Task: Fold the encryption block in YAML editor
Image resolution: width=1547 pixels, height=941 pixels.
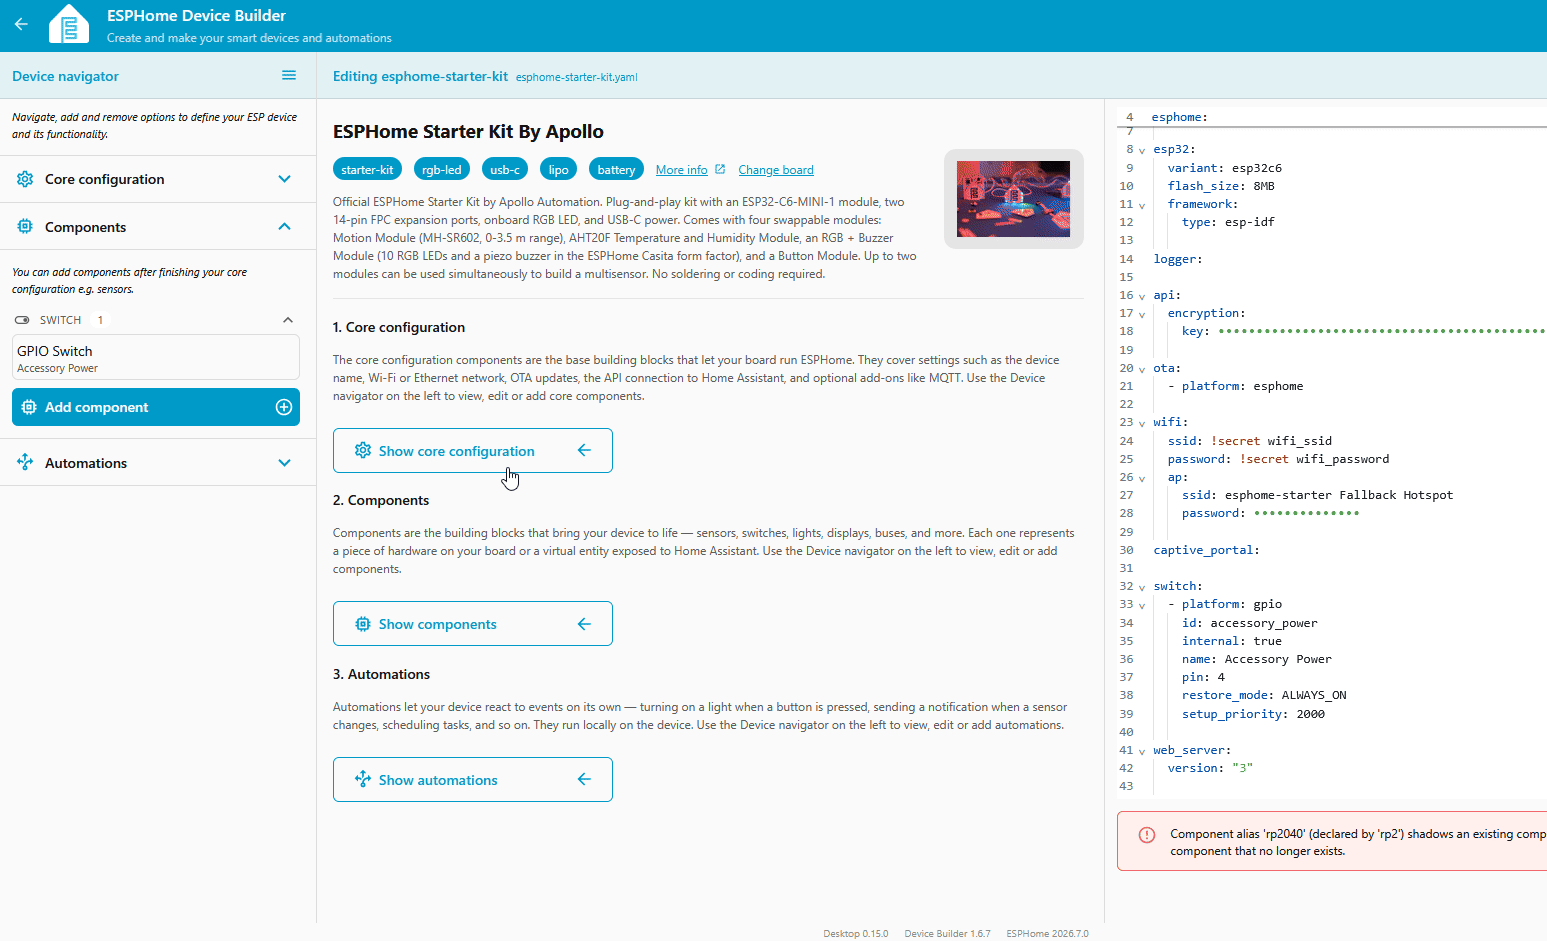Action: tap(1142, 314)
